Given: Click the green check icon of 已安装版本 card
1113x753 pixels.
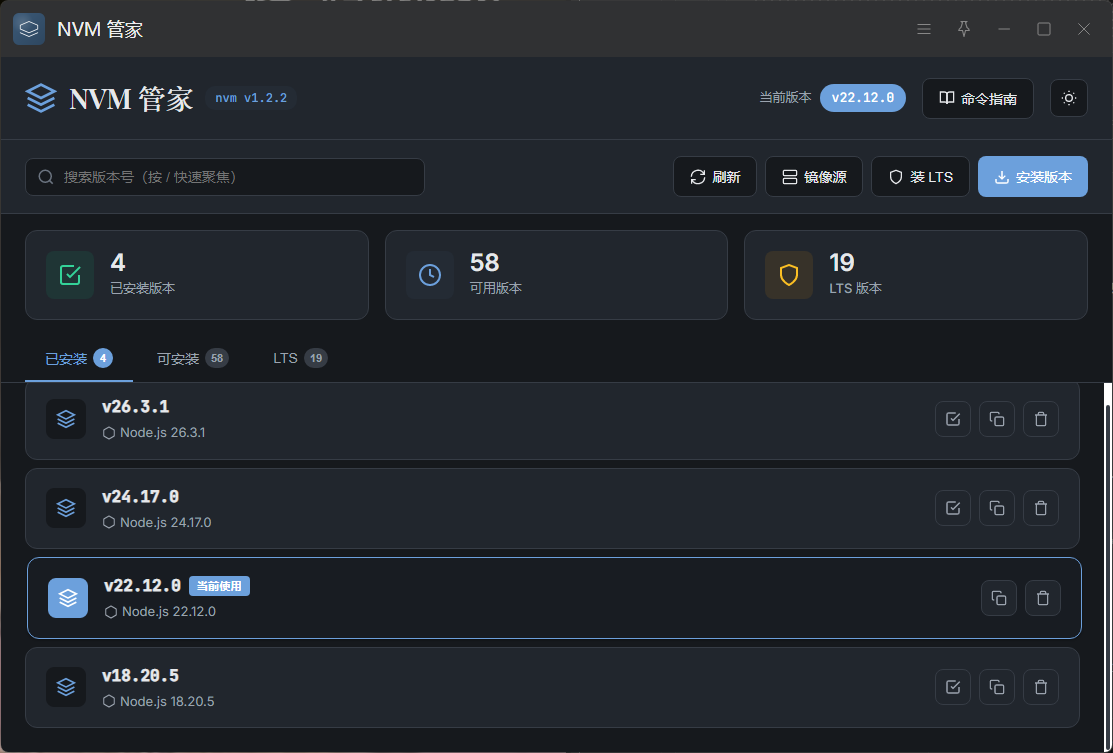Looking at the screenshot, I should click(70, 275).
